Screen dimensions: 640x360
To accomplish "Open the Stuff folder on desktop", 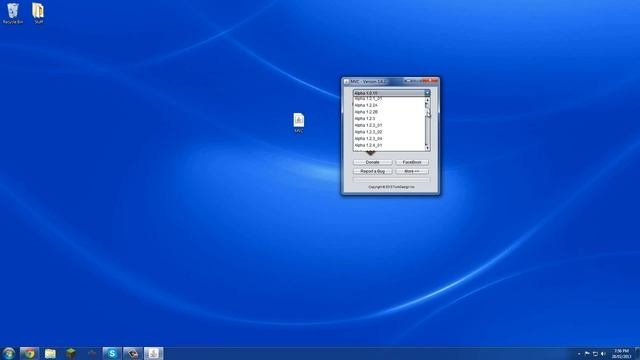I will 38,13.
